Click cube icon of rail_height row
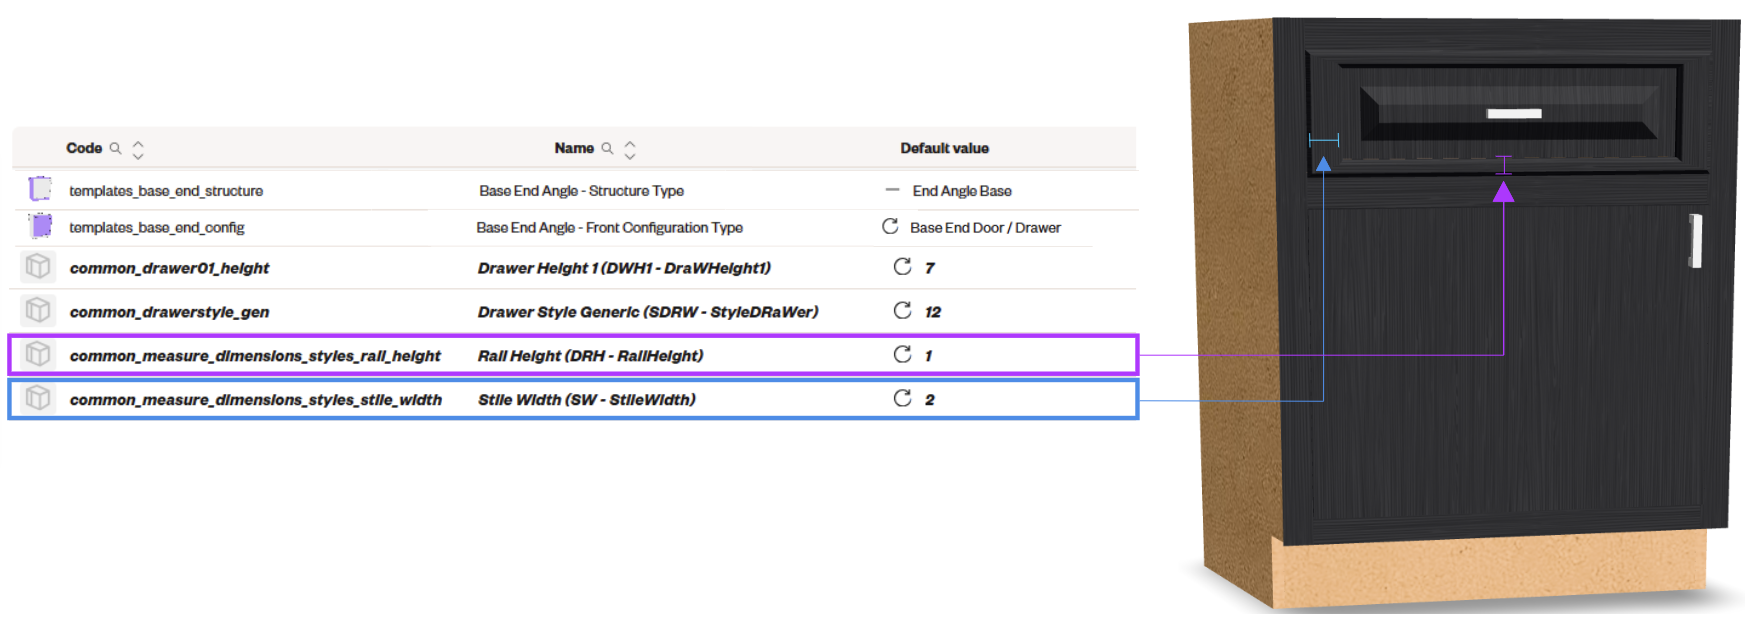 click(38, 354)
